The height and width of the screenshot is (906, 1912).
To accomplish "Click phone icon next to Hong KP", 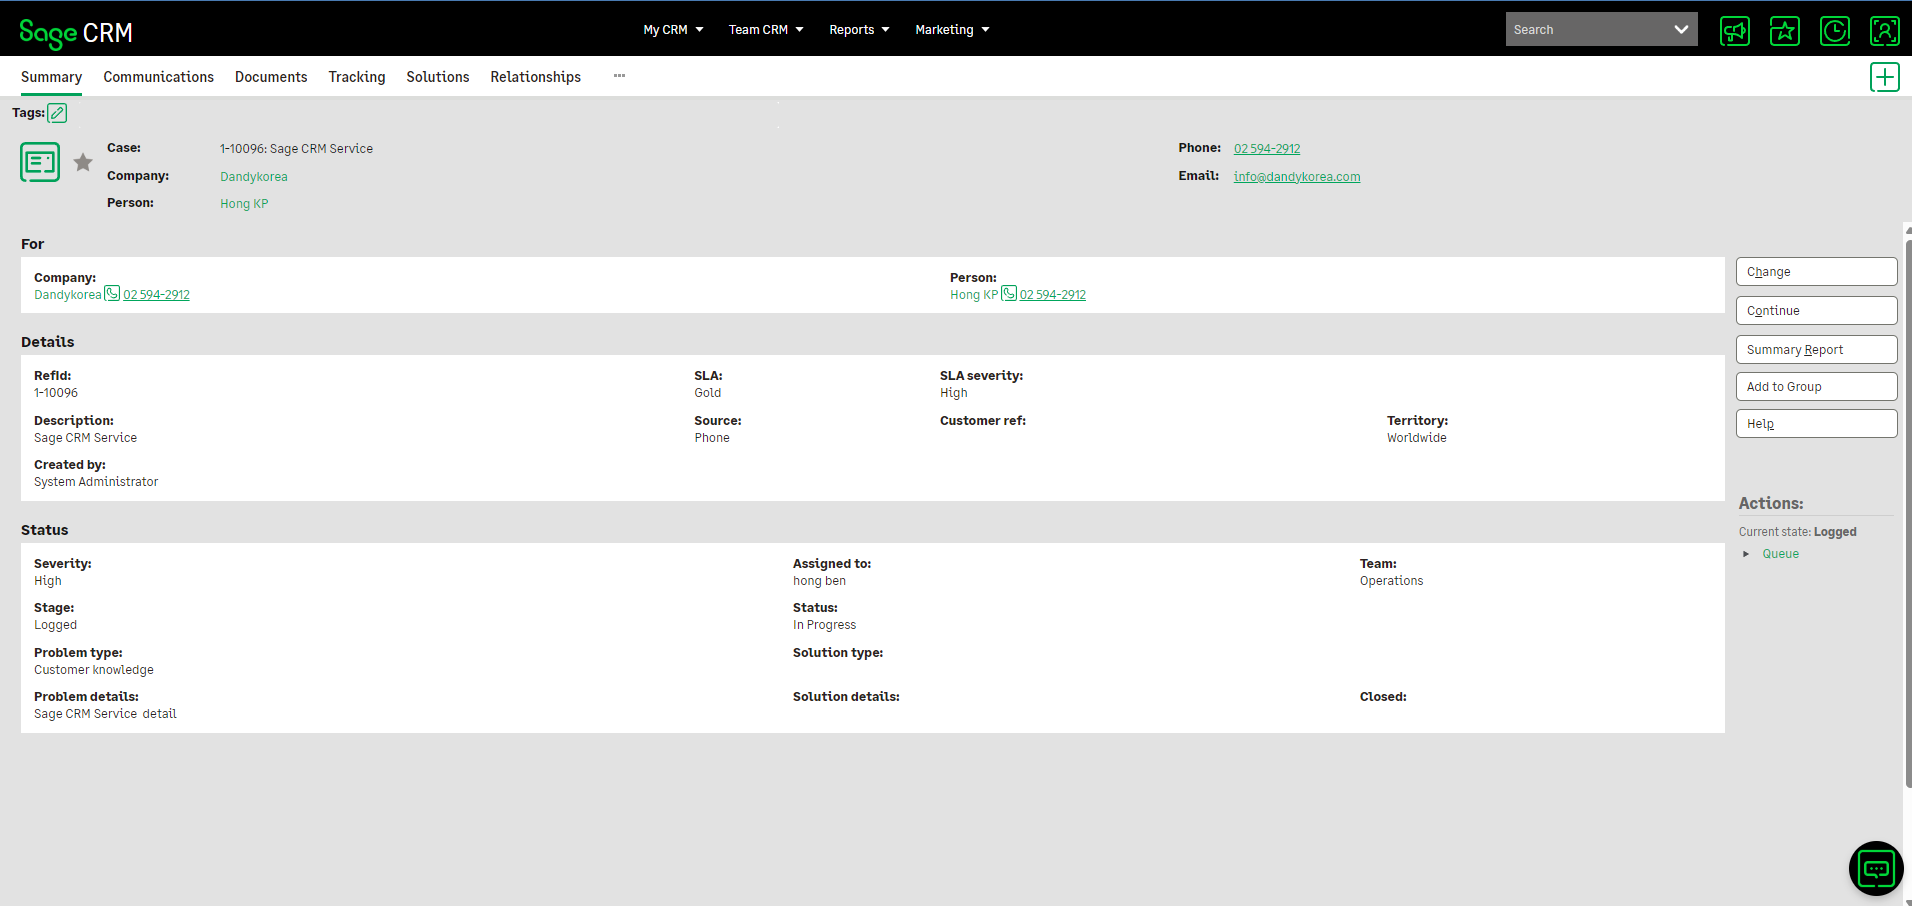I will [1009, 293].
